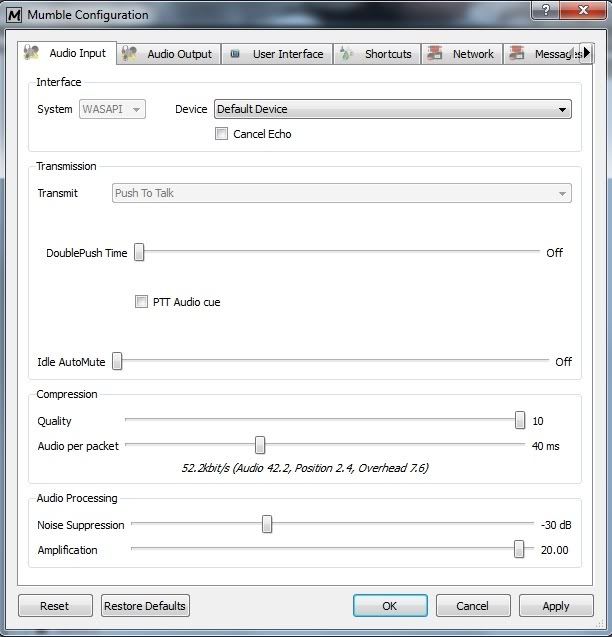Image resolution: width=612 pixels, height=637 pixels.
Task: Open the Device dropdown list
Action: coord(392,110)
